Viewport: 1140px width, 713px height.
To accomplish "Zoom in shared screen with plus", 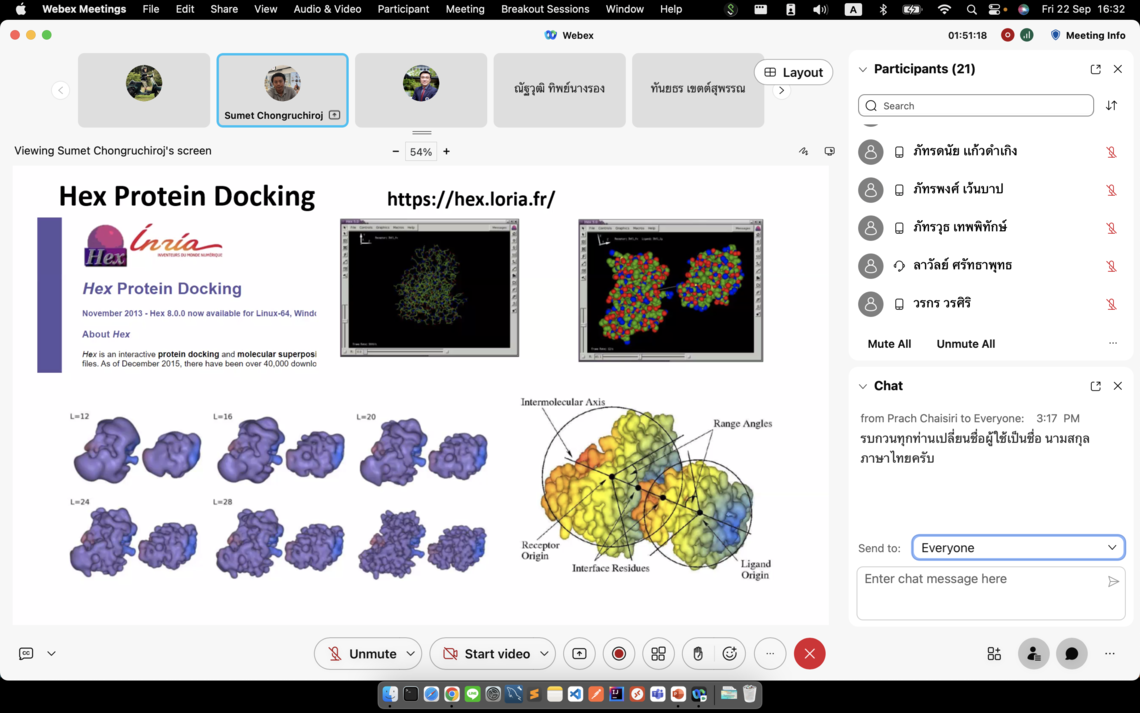I will (446, 152).
